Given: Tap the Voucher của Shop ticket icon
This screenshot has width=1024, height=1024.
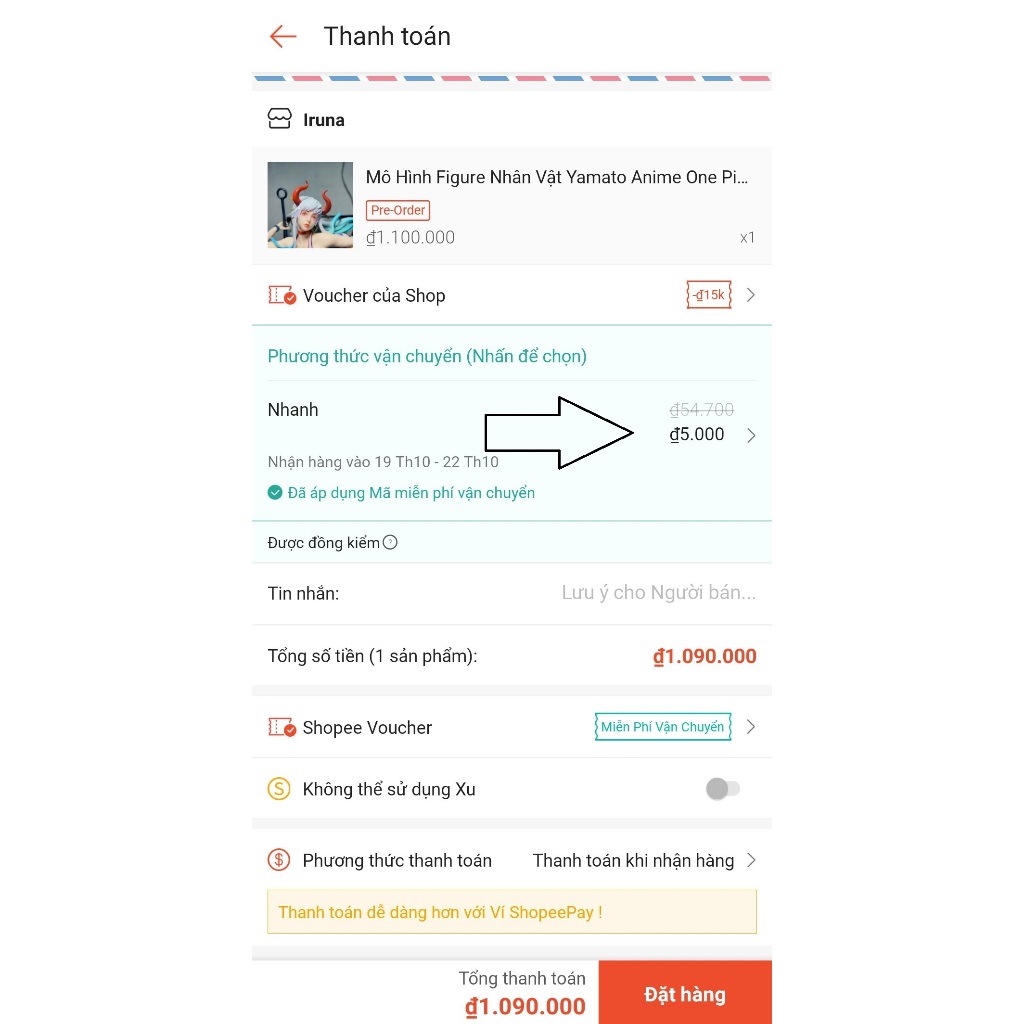Looking at the screenshot, I should (x=282, y=295).
